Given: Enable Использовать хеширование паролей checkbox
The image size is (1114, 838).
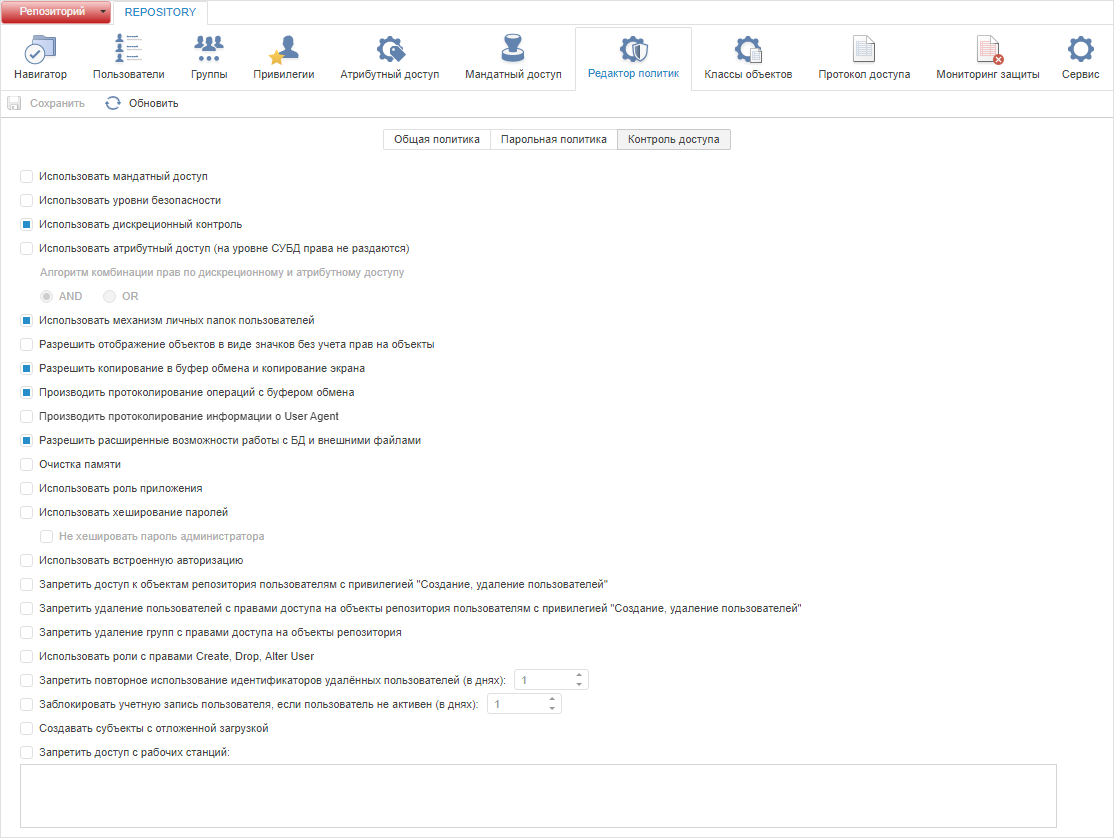Looking at the screenshot, I should click(x=26, y=513).
